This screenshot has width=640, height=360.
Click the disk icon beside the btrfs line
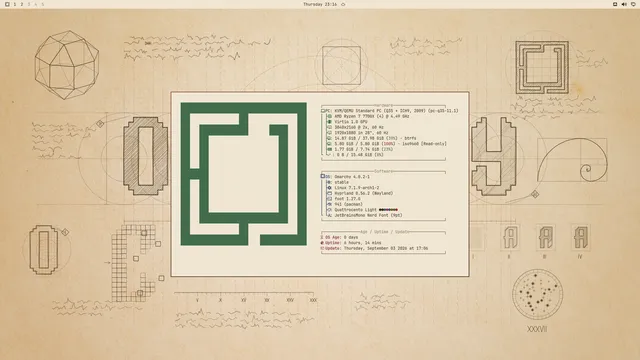click(x=330, y=138)
